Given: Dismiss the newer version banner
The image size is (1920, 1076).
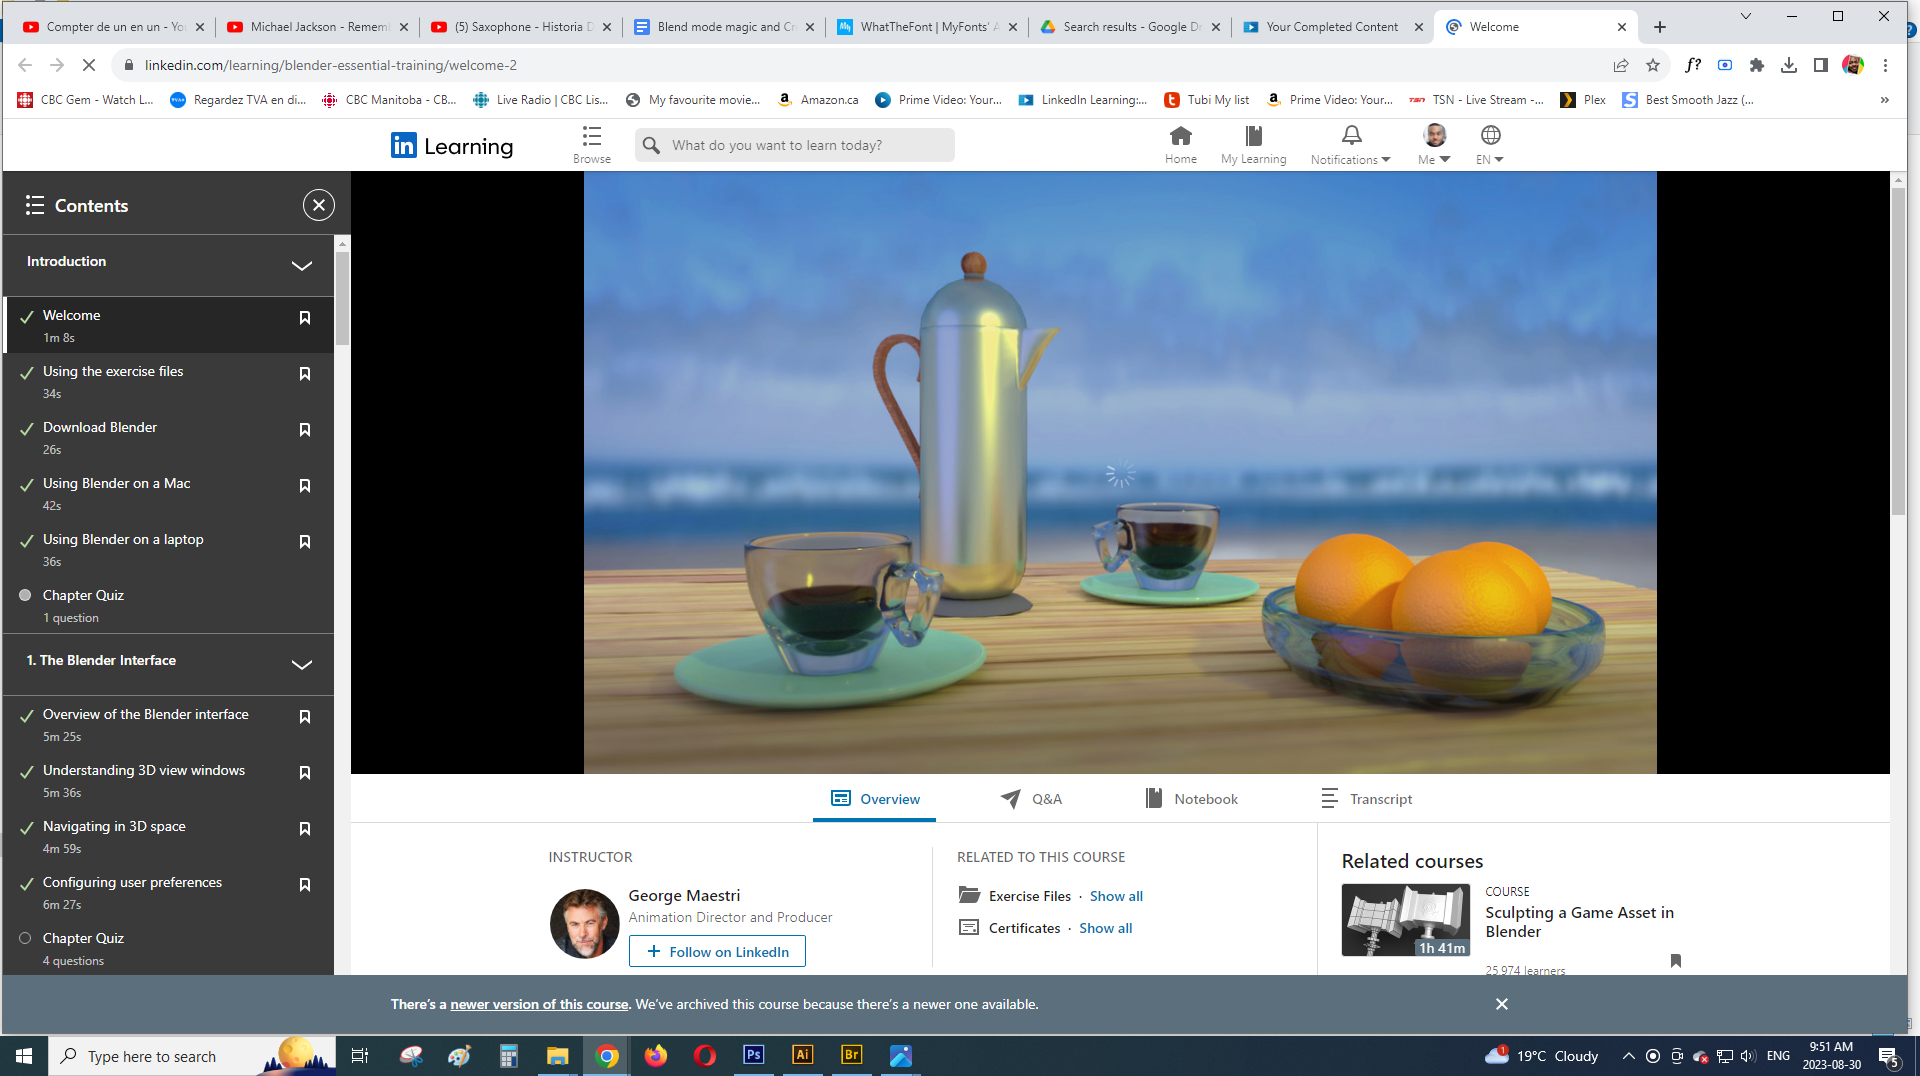Looking at the screenshot, I should tap(1501, 1004).
